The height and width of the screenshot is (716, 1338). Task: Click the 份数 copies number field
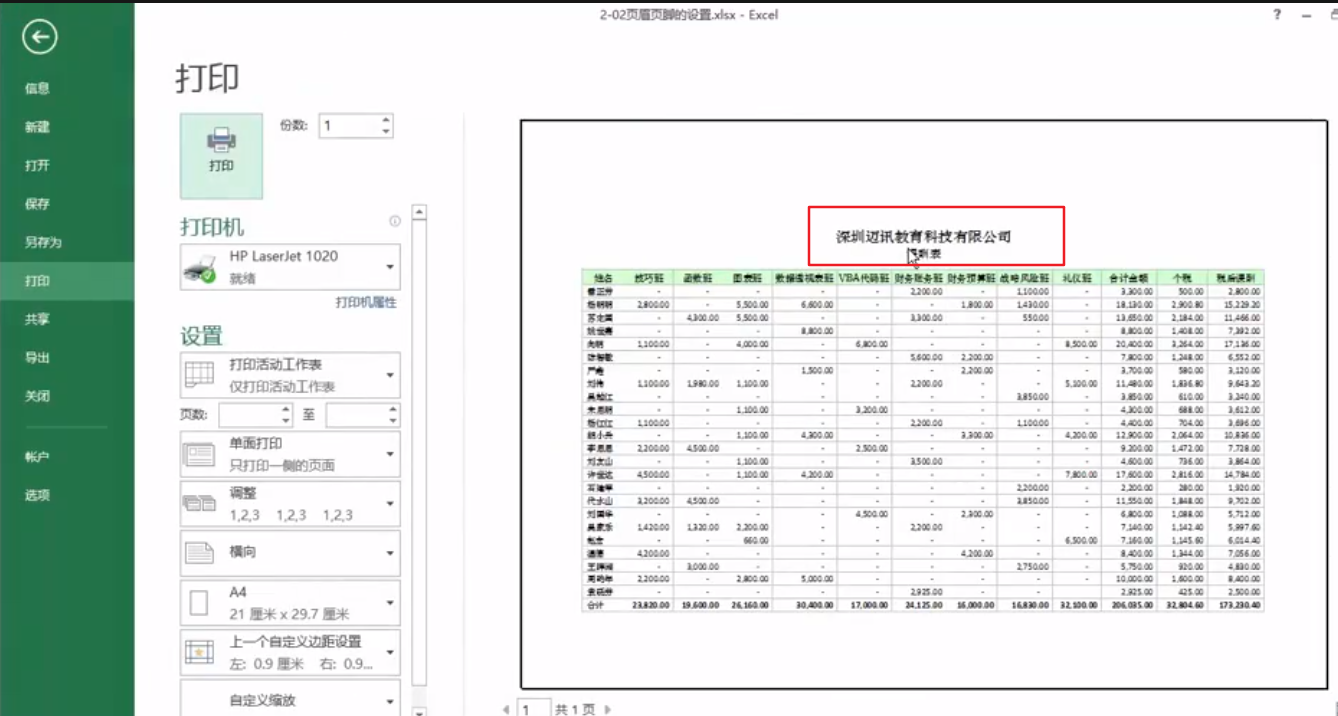349,126
